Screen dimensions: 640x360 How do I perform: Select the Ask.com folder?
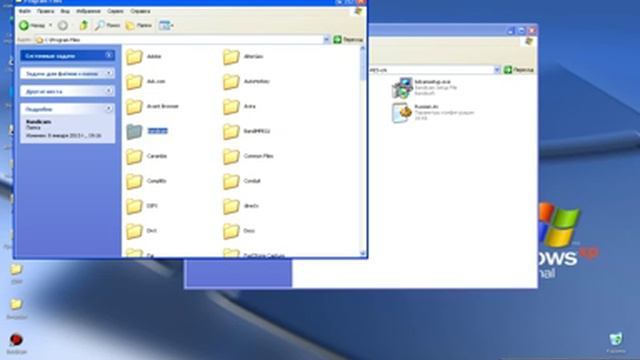(x=146, y=82)
